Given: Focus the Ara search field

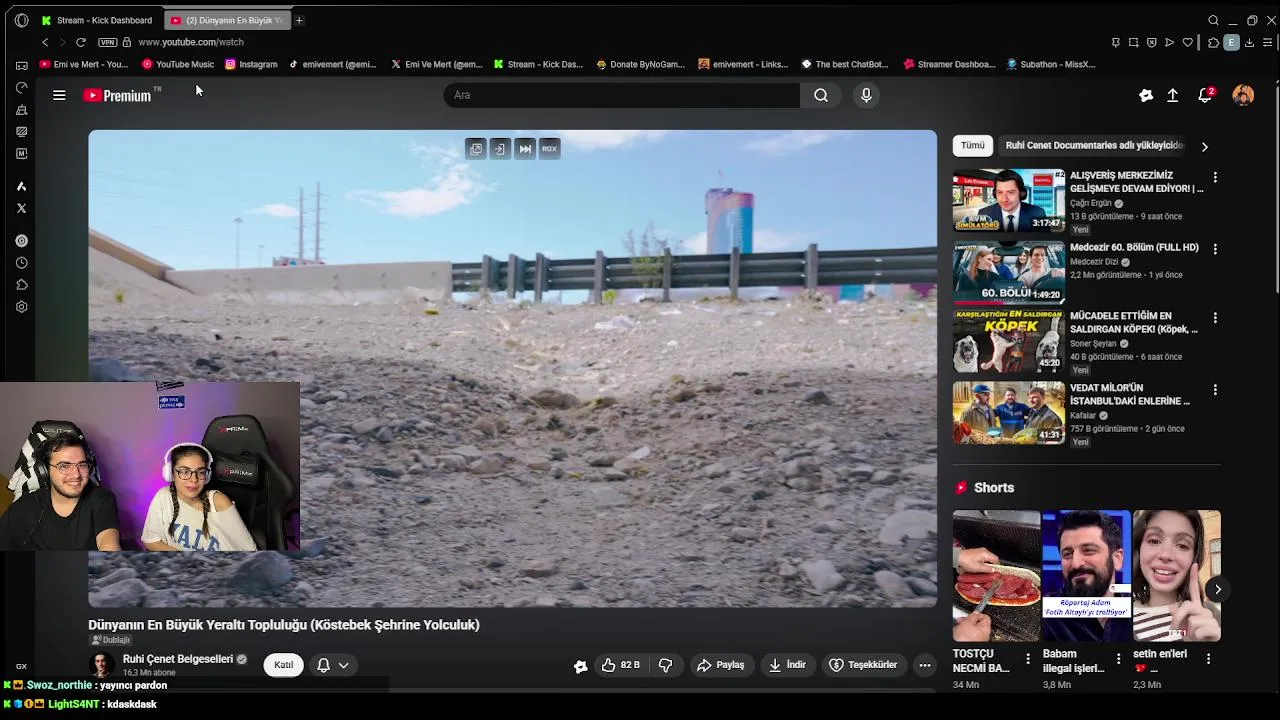Looking at the screenshot, I should click(x=621, y=95).
